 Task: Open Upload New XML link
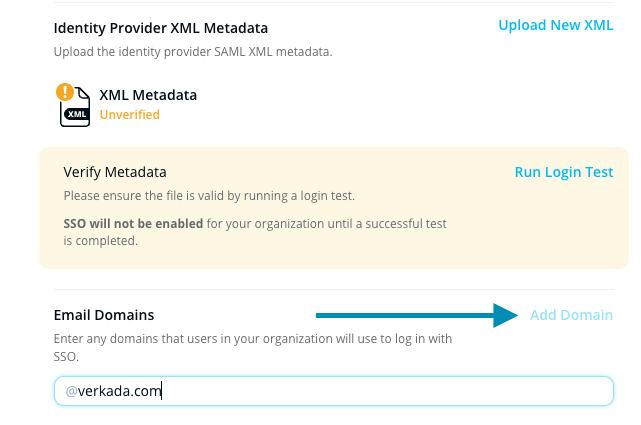pos(555,25)
